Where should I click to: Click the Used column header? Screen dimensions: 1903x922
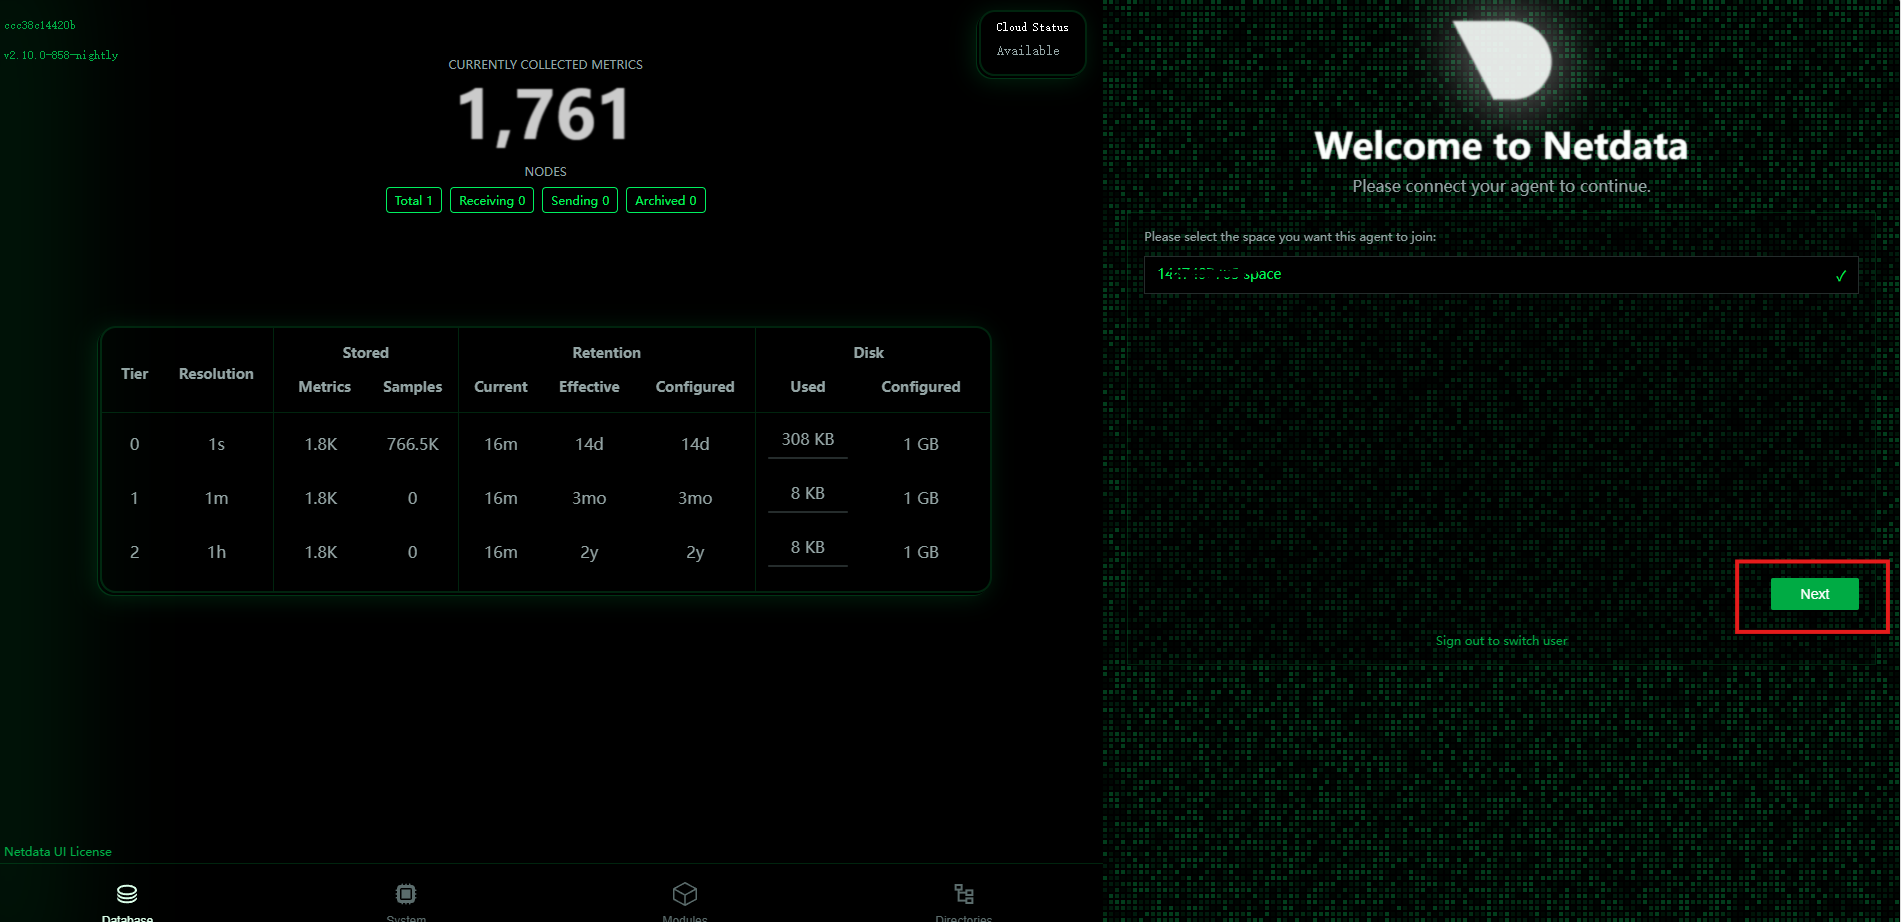point(808,387)
